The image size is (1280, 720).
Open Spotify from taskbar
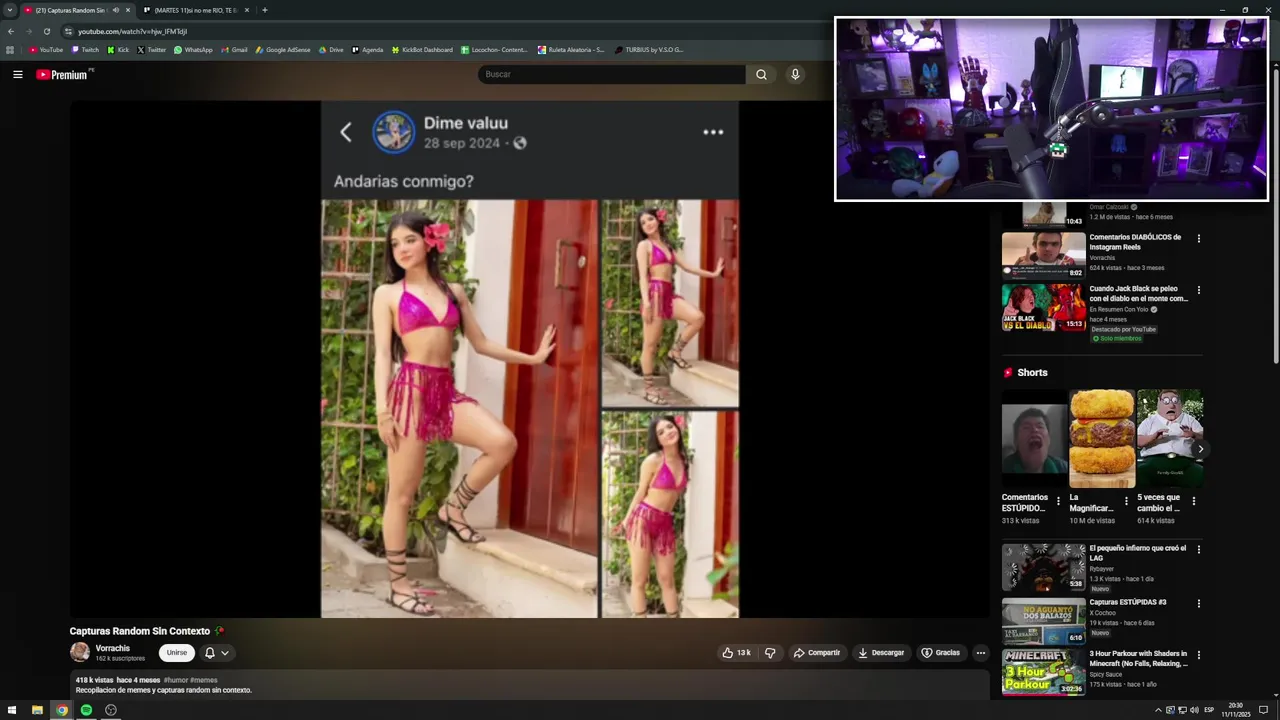(x=86, y=710)
